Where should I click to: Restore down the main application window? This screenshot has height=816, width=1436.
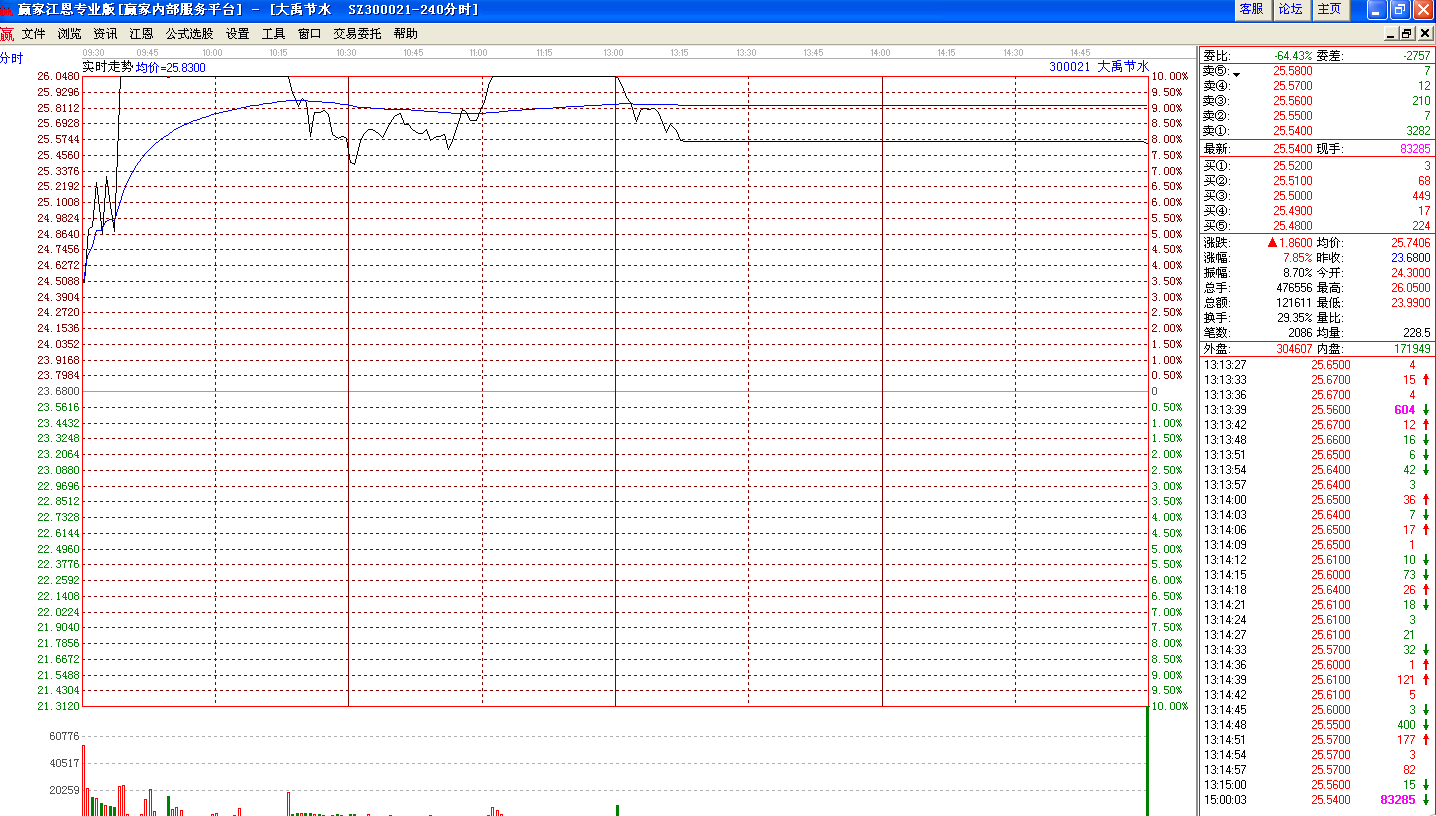1400,9
